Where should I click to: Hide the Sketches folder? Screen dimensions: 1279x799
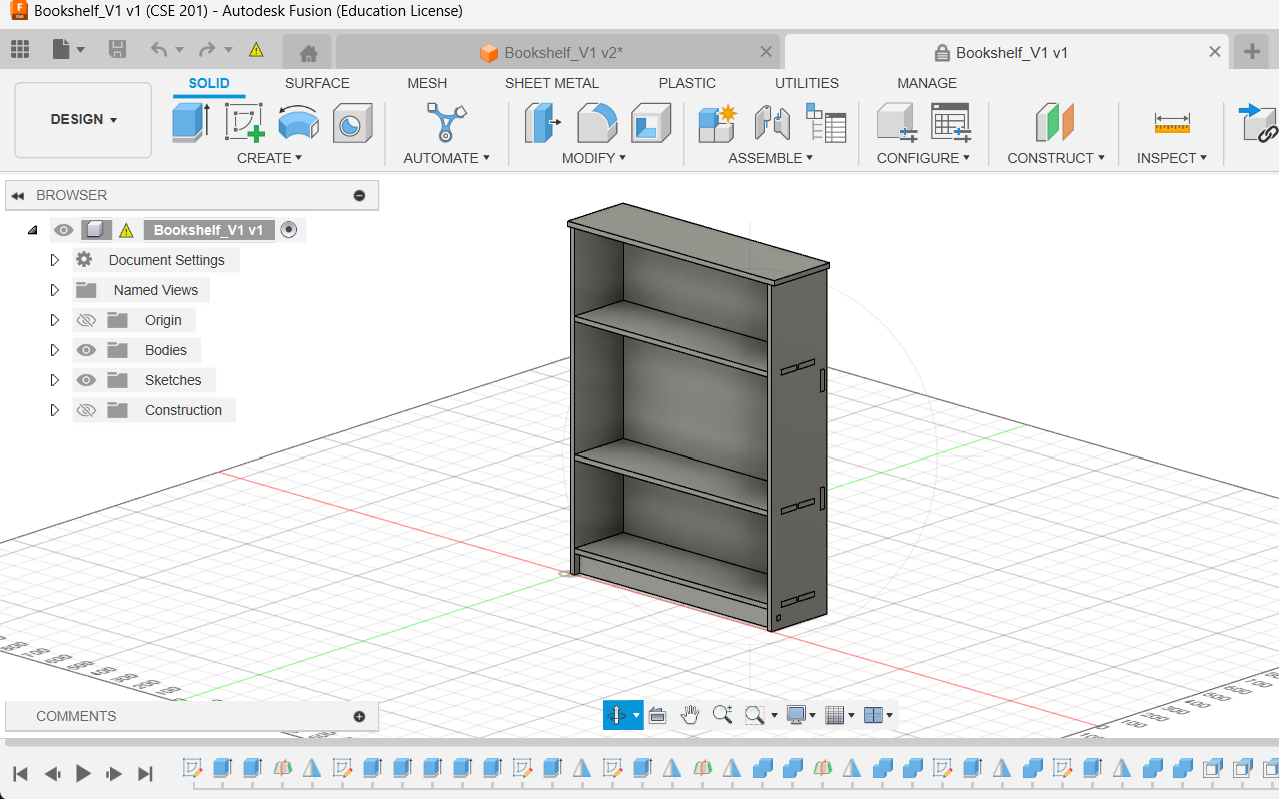pos(86,380)
